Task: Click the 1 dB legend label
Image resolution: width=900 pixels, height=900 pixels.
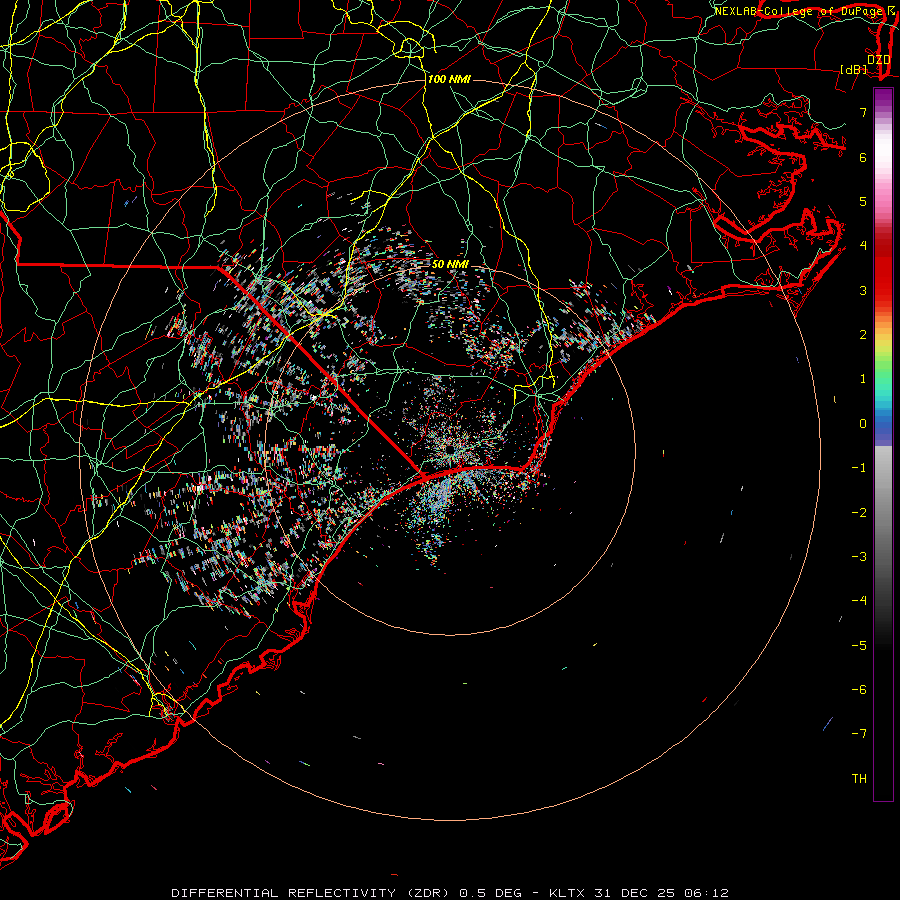Action: tap(863, 379)
